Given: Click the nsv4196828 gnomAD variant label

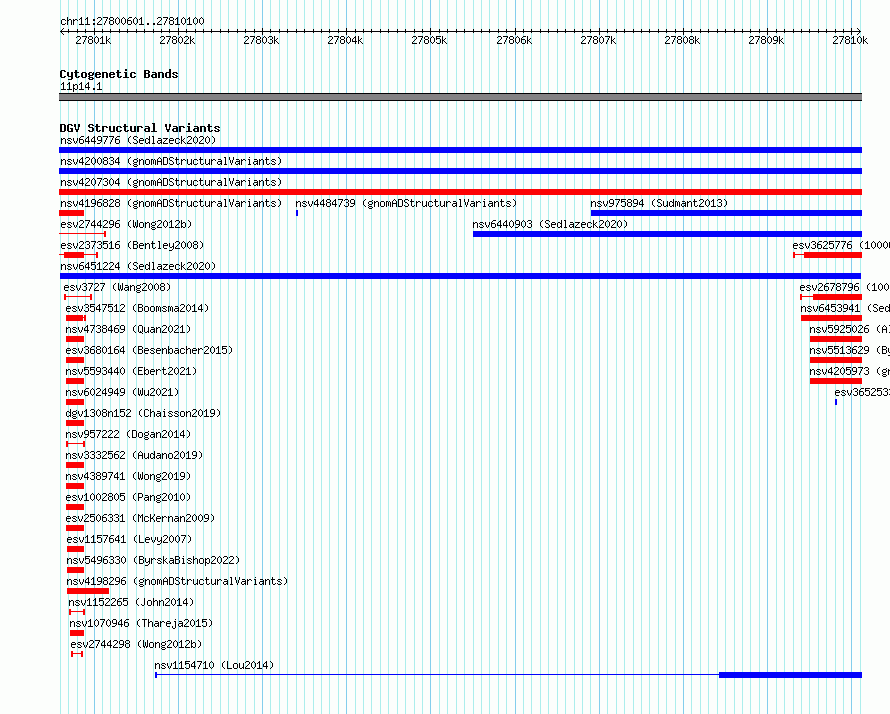Looking at the screenshot, I should [x=171, y=203].
